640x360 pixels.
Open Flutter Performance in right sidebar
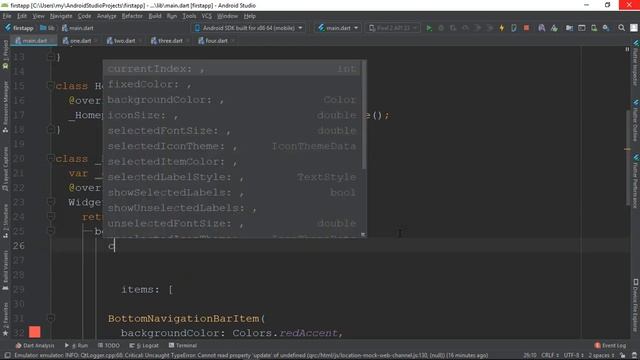pyautogui.click(x=635, y=180)
